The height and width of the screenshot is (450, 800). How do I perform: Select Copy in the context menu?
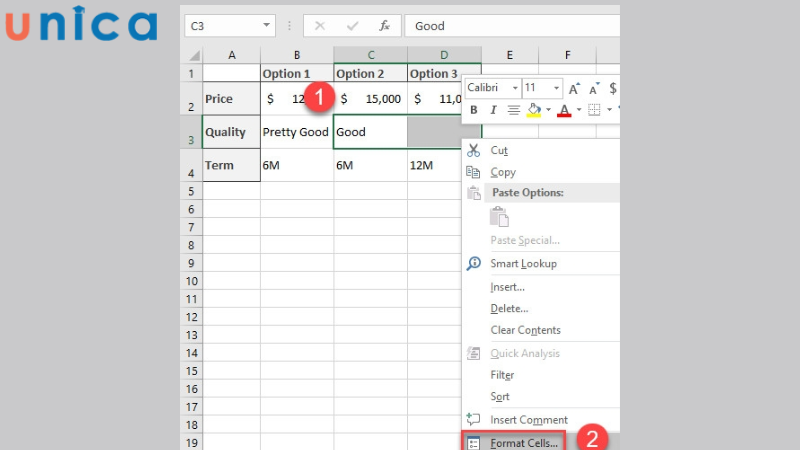(503, 172)
